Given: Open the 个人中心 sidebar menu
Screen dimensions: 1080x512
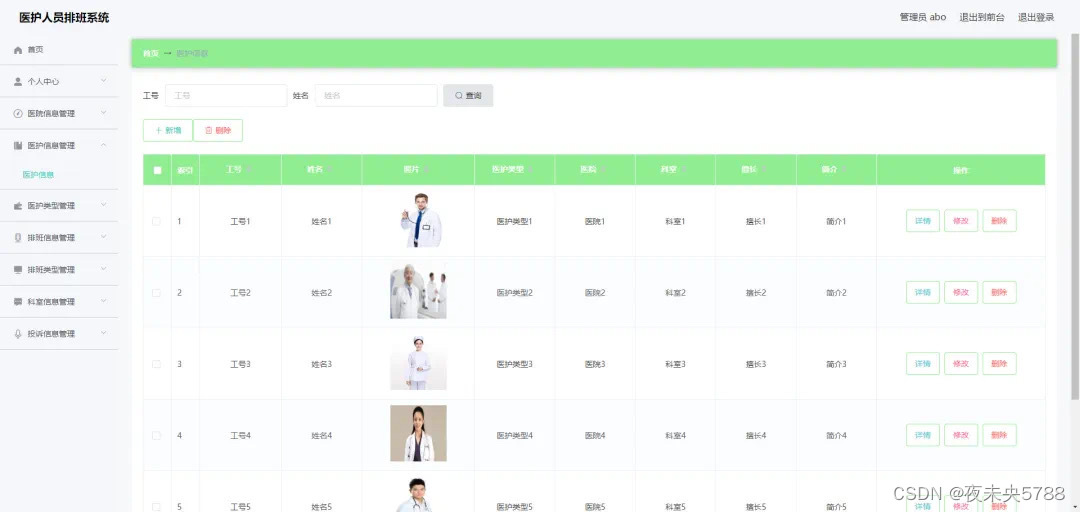Looking at the screenshot, I should click(59, 81).
